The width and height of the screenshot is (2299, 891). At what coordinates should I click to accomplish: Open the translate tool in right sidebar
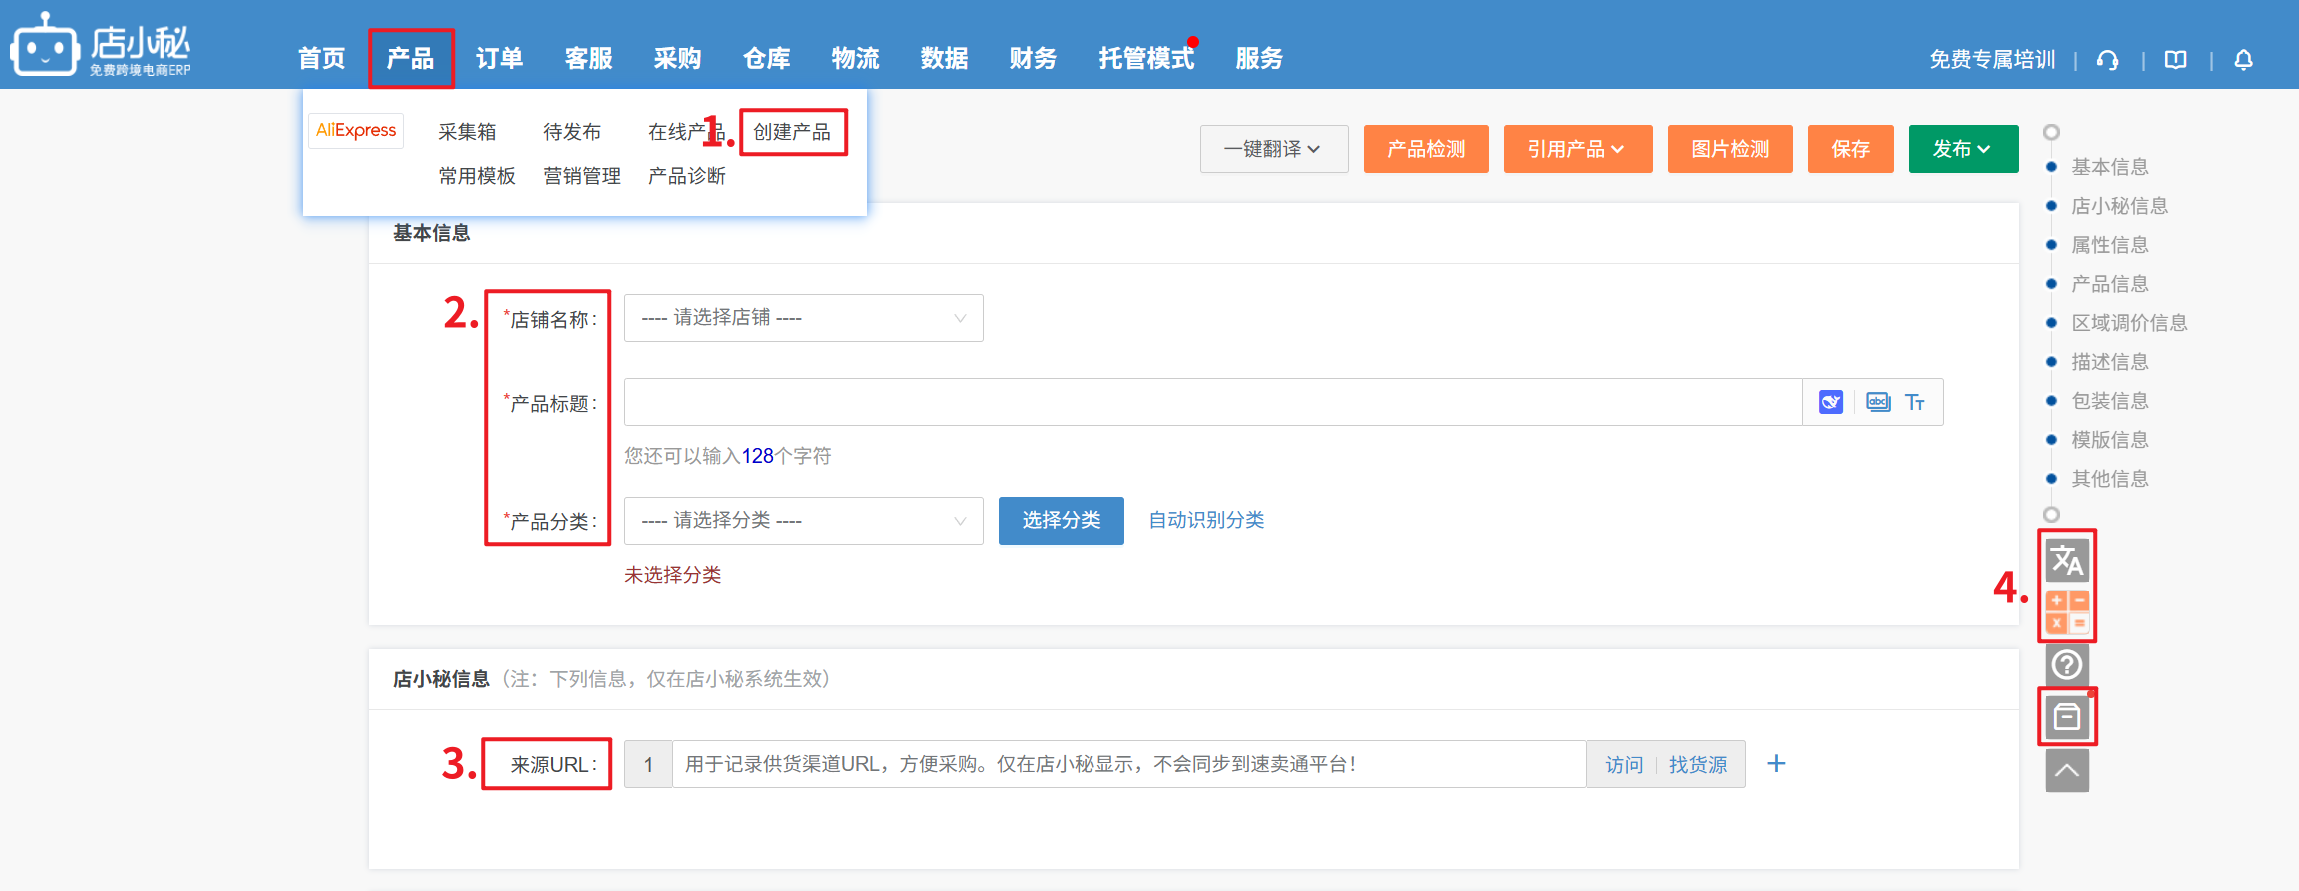pyautogui.click(x=2066, y=560)
